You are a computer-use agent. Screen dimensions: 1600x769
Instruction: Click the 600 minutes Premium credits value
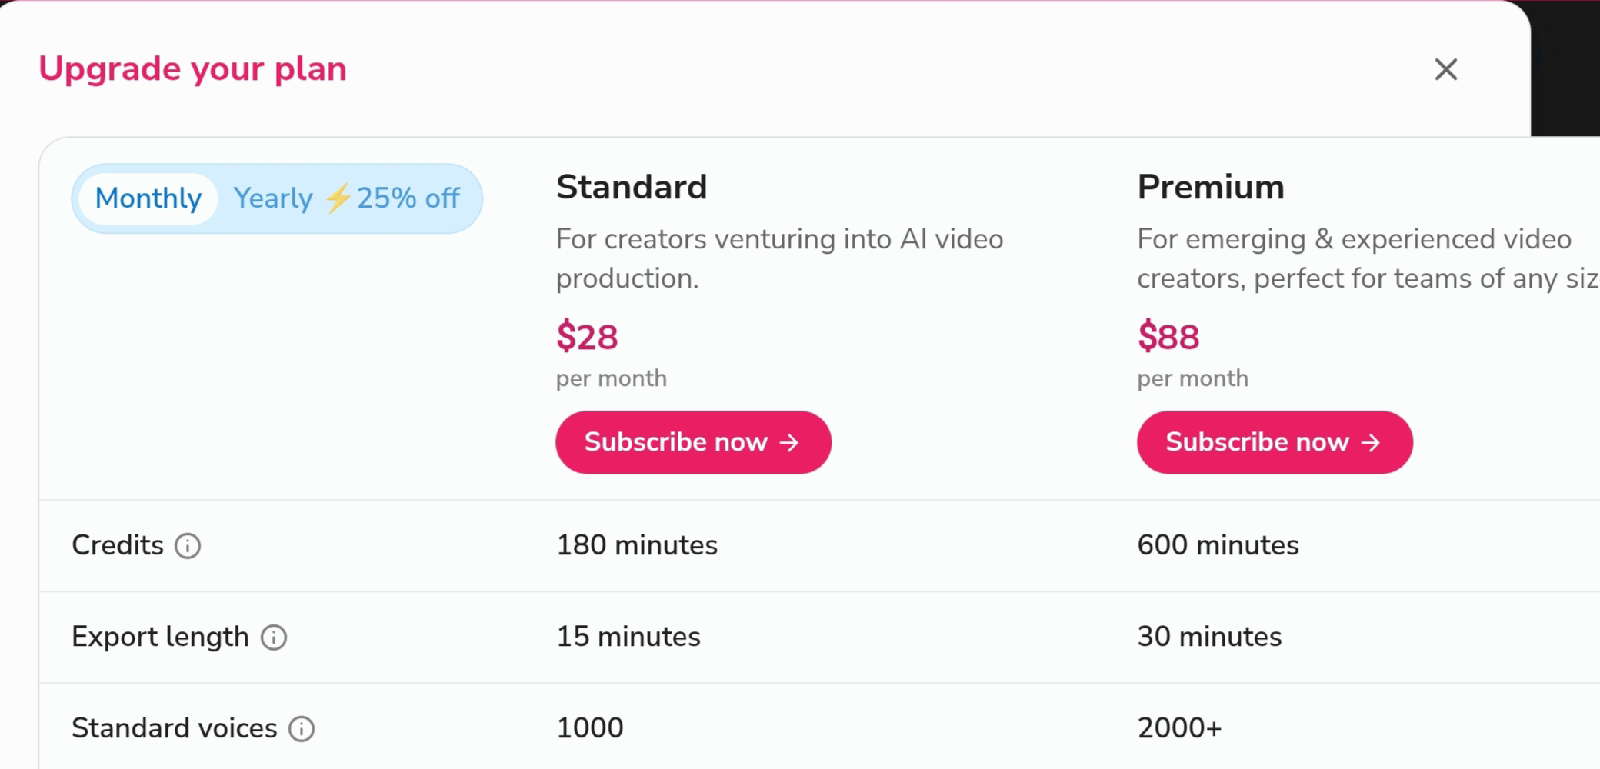1218,545
